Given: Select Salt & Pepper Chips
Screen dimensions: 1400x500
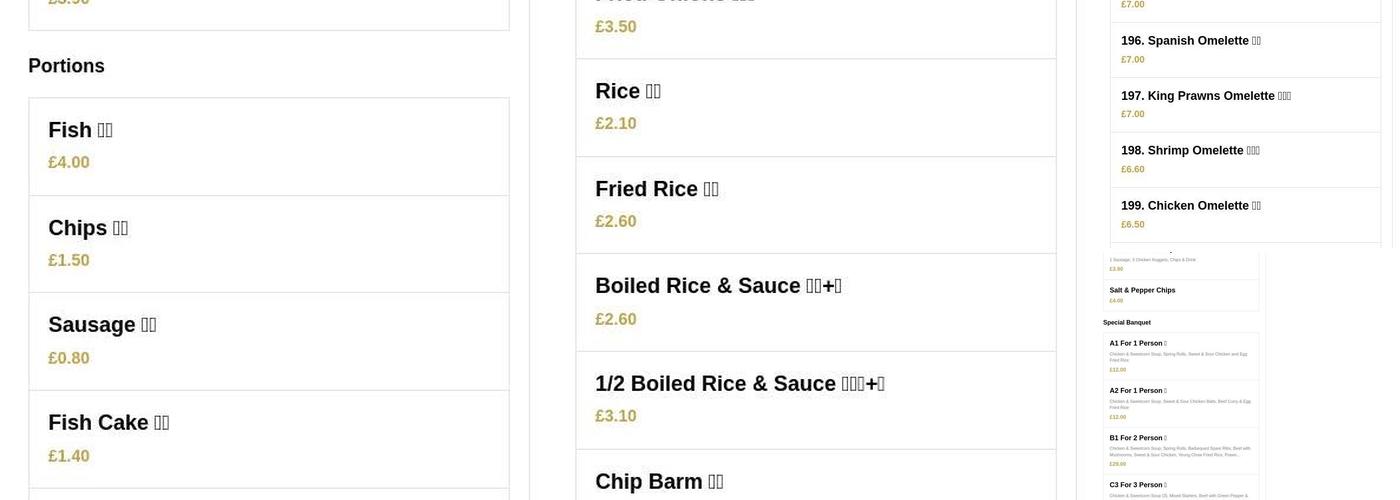Looking at the screenshot, I should coord(1181,295).
